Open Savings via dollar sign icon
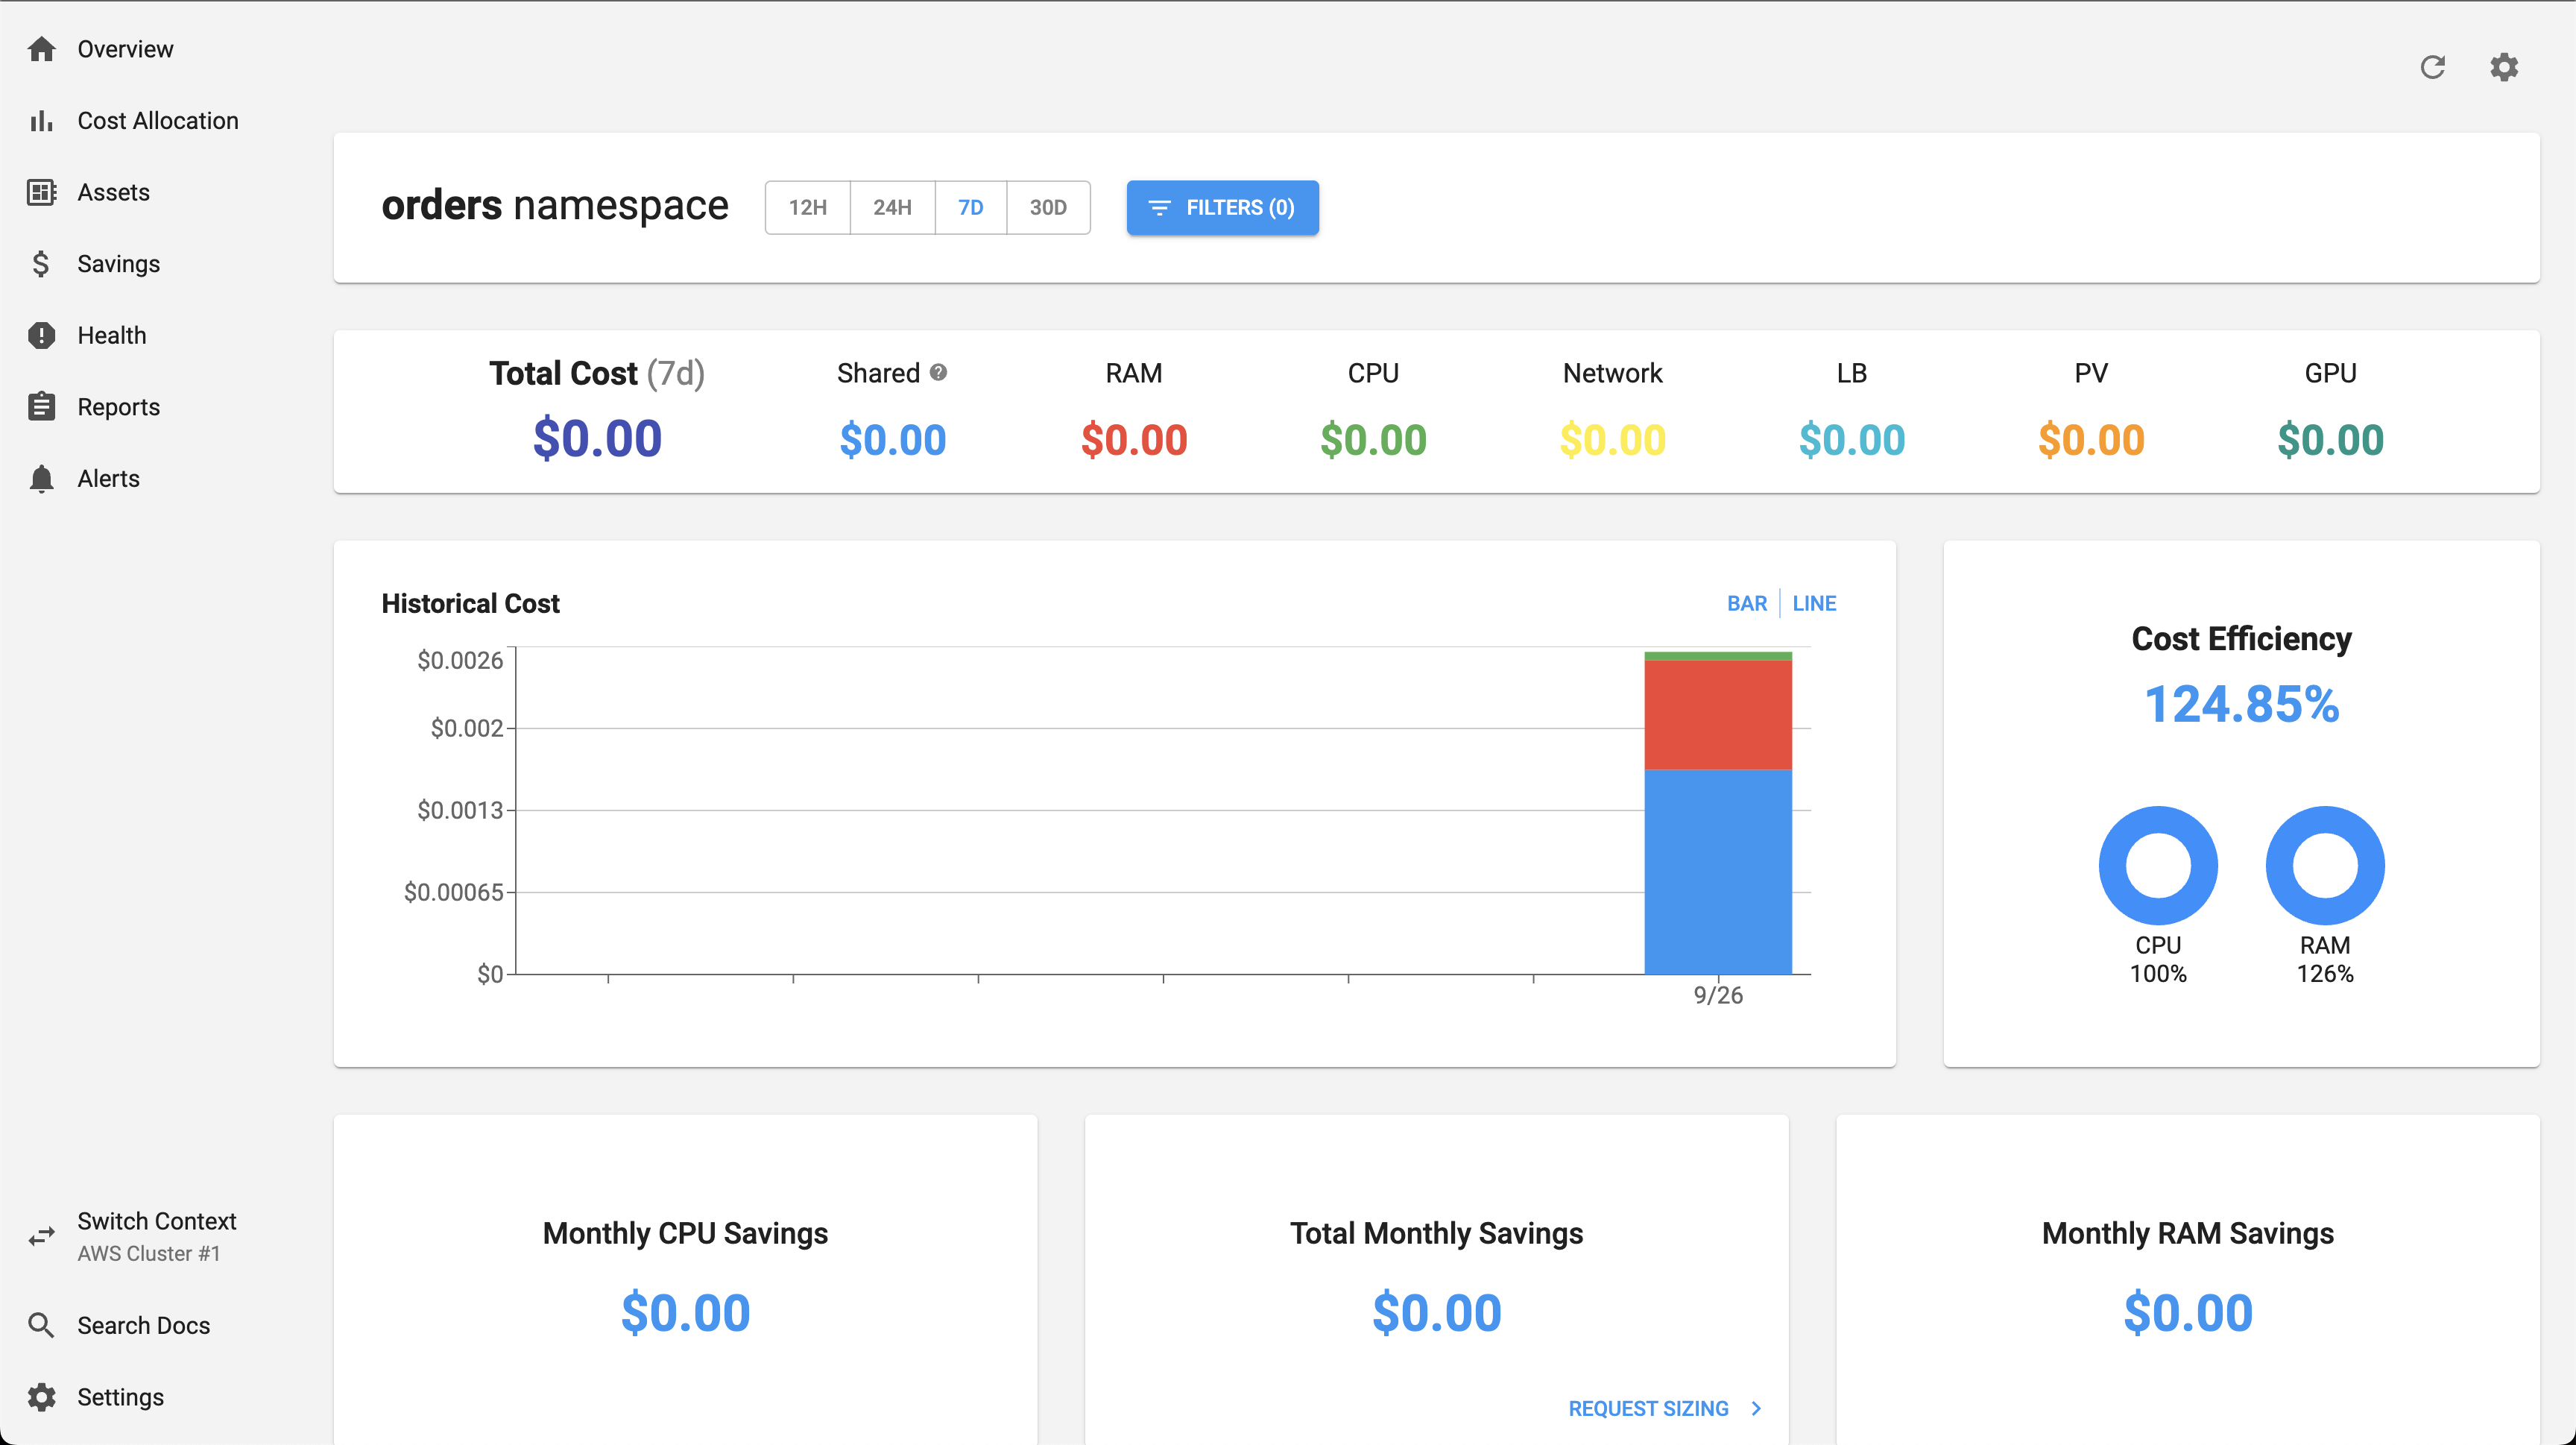 [x=41, y=264]
